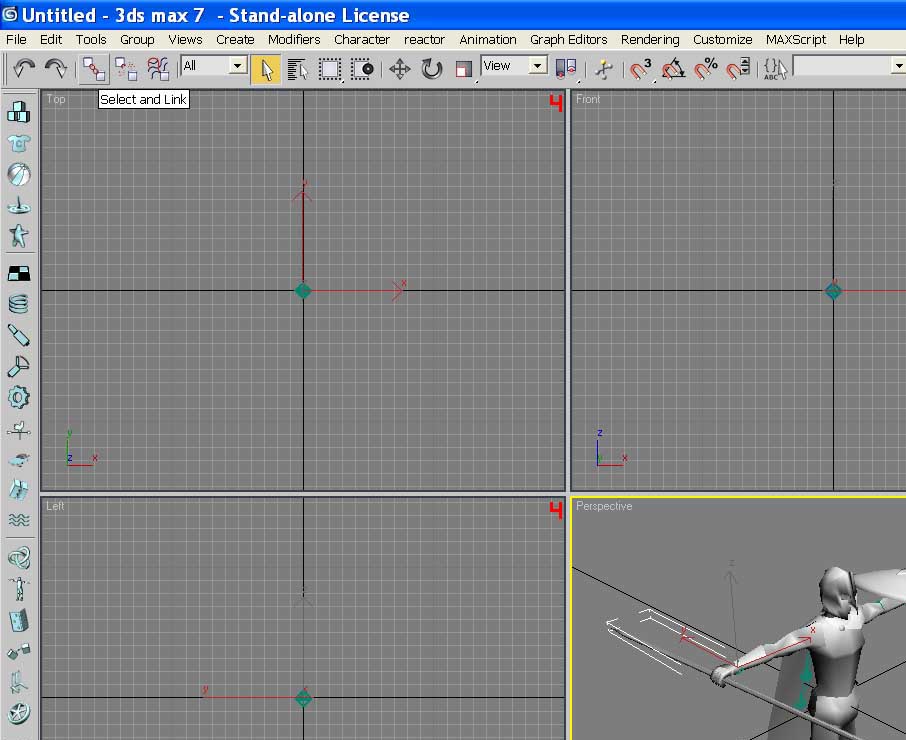Click the Redo arrow icon
Viewport: 906px width, 740px height.
click(x=55, y=69)
